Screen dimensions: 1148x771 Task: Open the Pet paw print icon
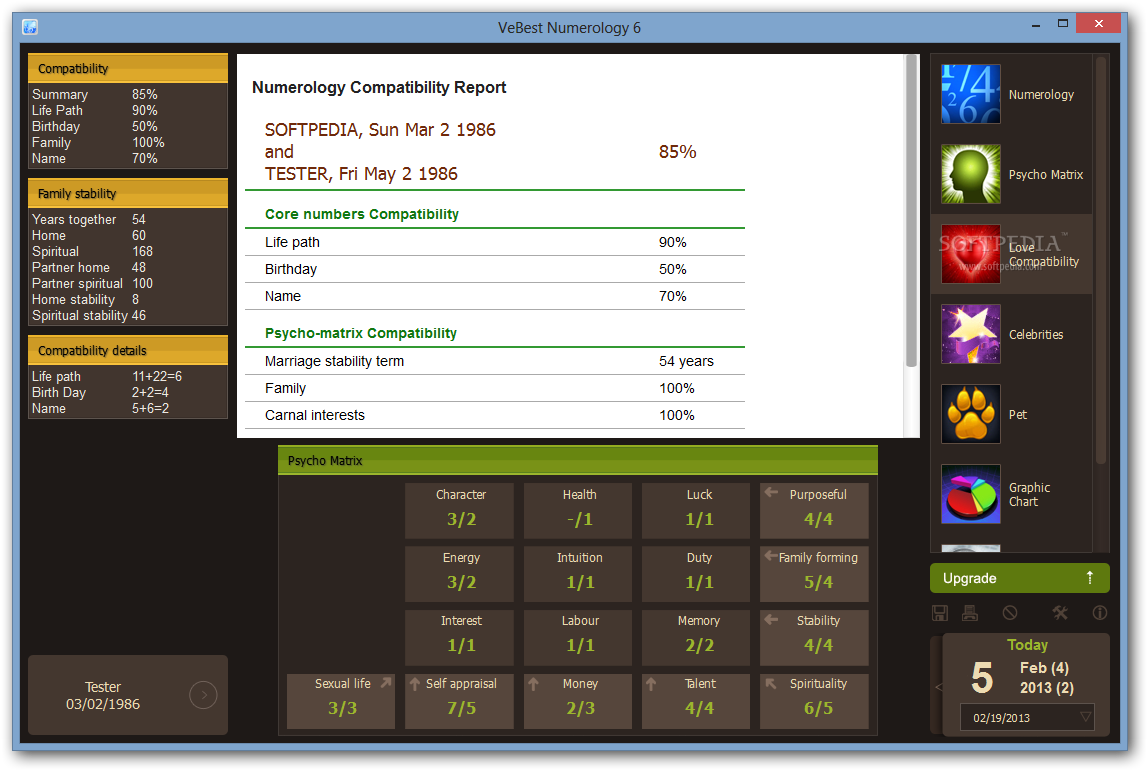click(x=970, y=414)
